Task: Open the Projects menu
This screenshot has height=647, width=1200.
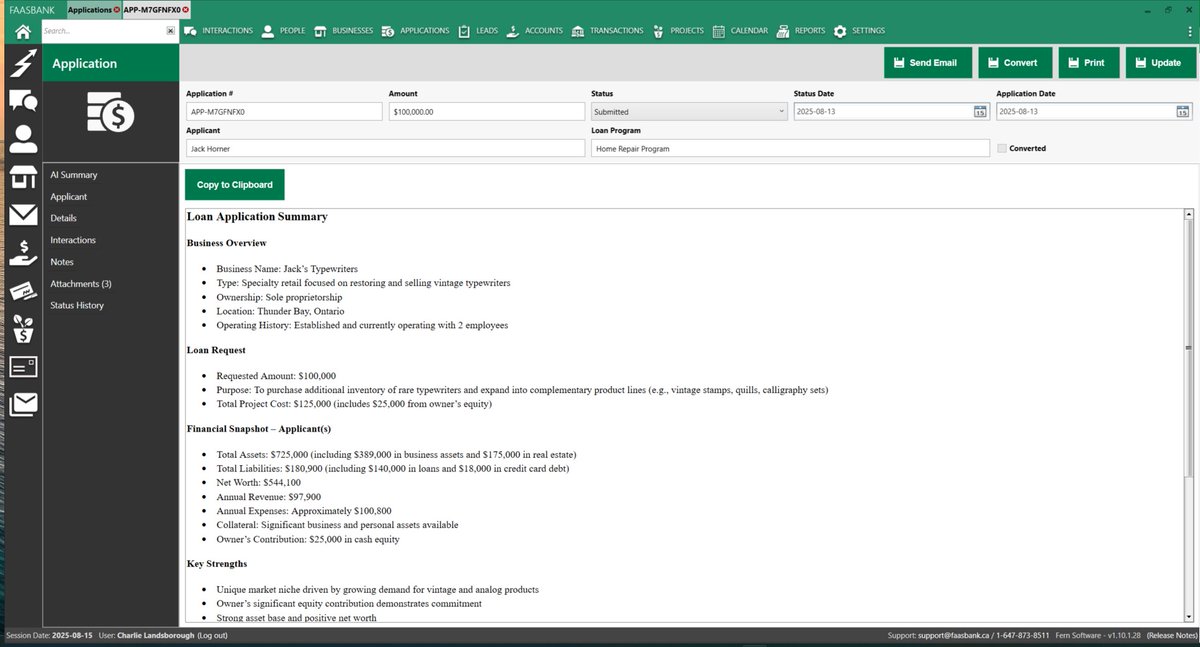Action: tap(678, 31)
